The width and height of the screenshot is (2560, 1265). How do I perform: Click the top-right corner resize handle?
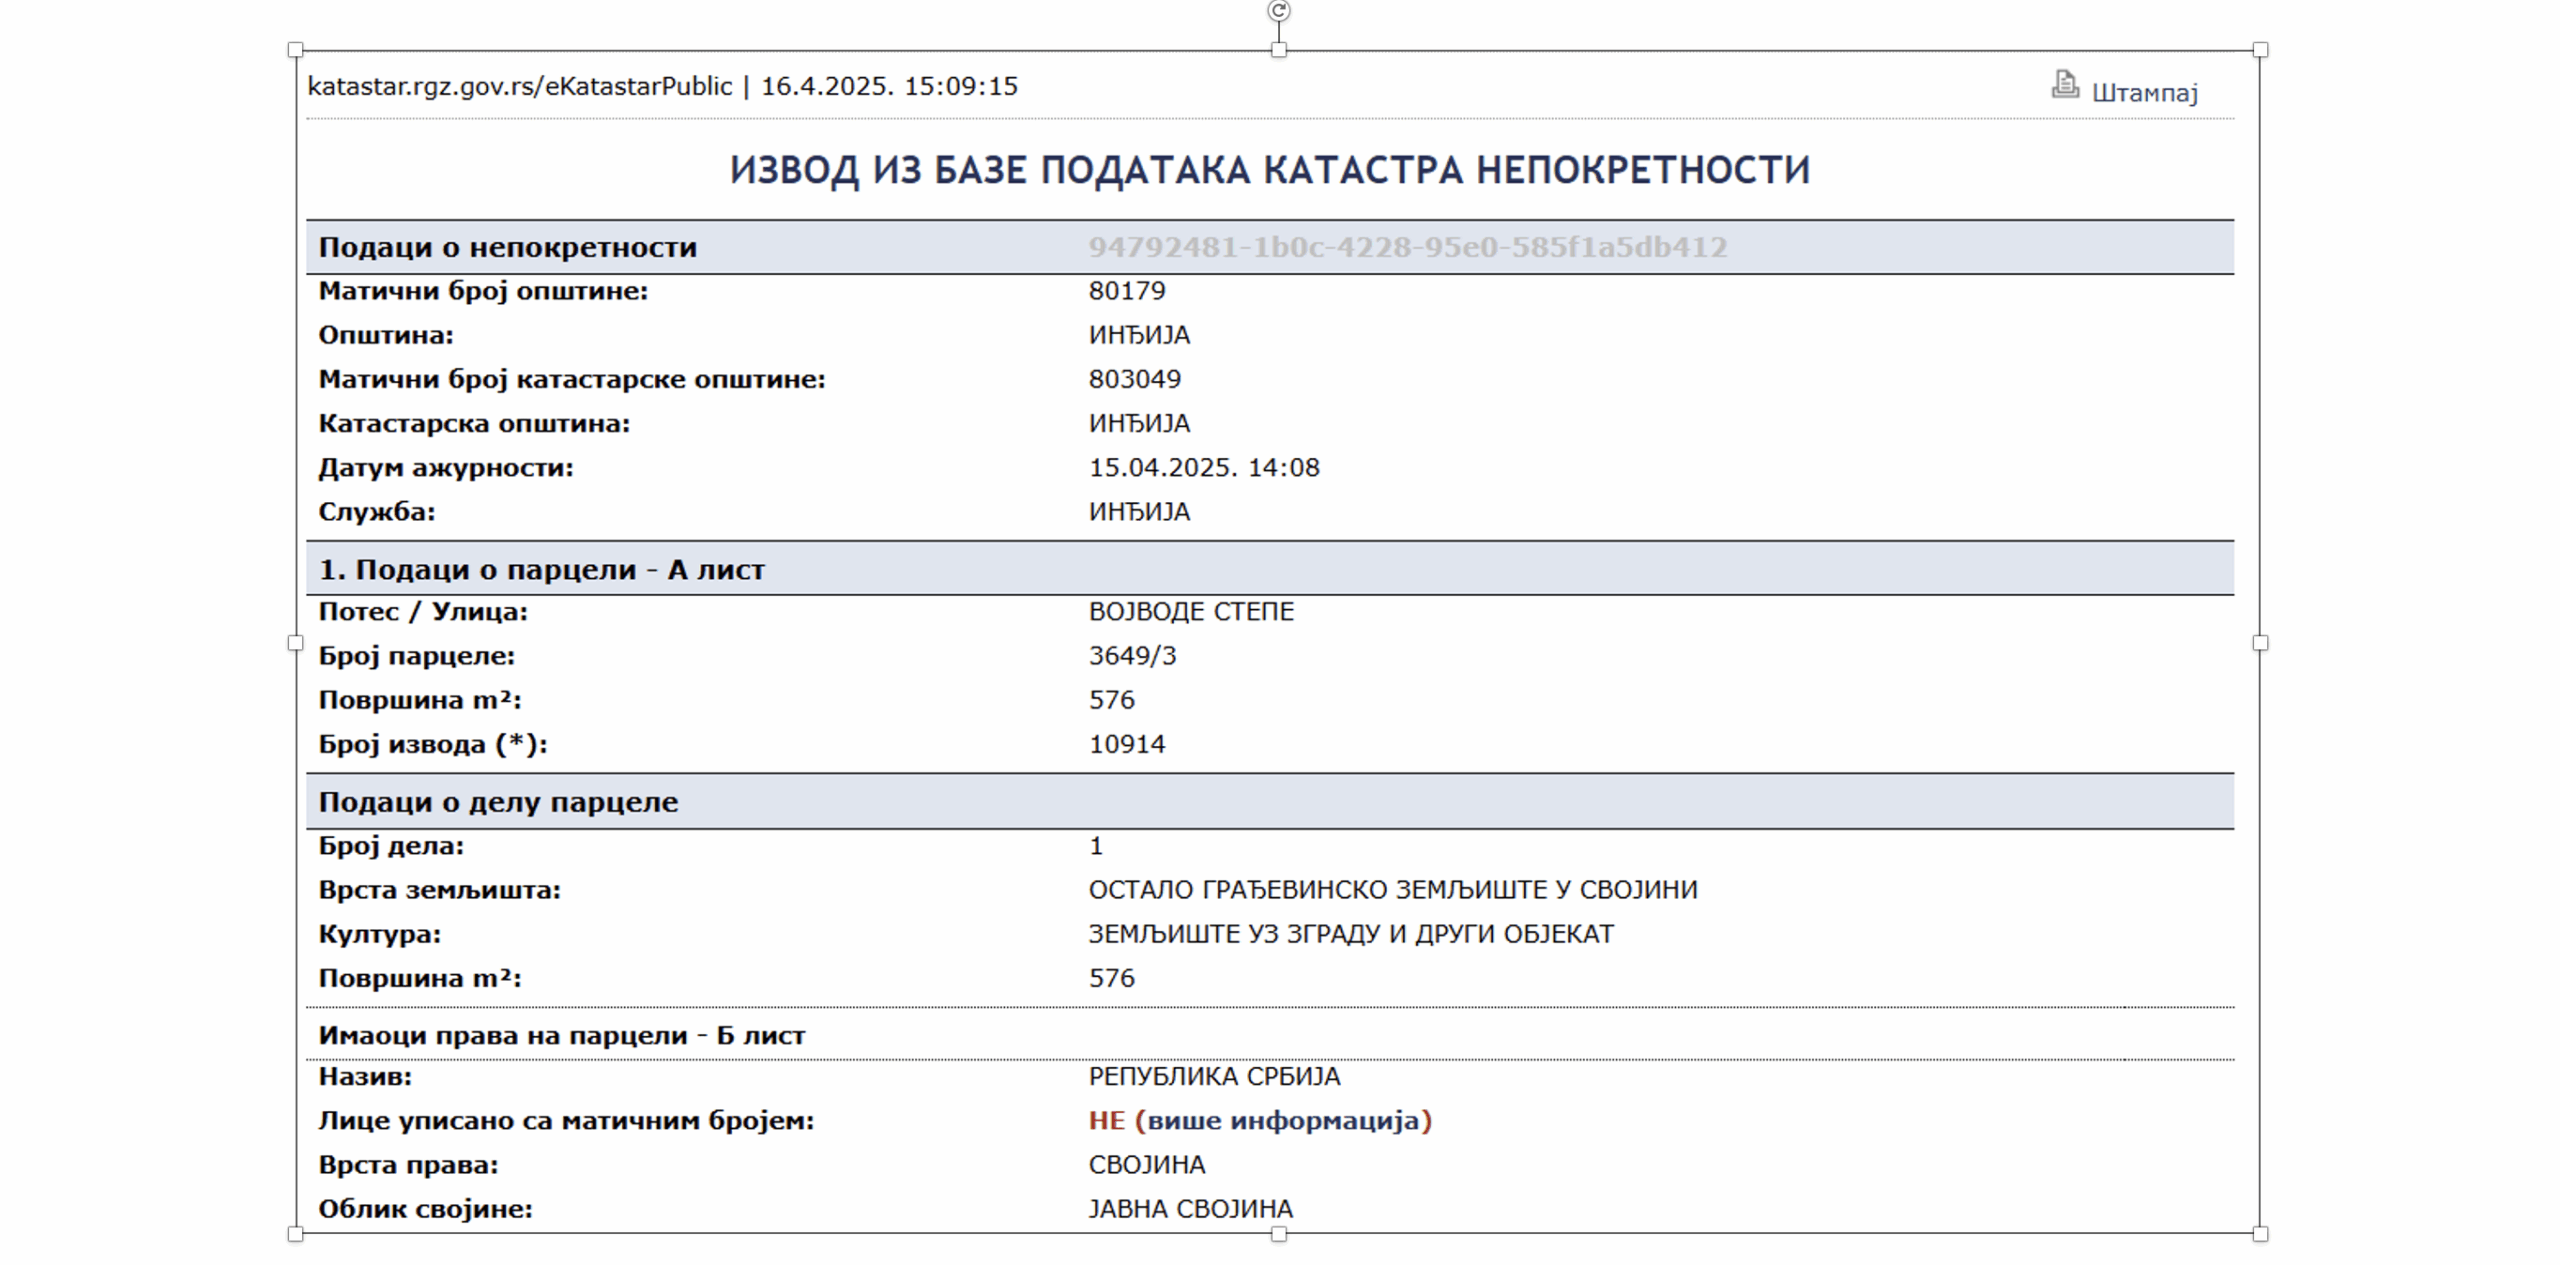pyautogui.click(x=2260, y=50)
